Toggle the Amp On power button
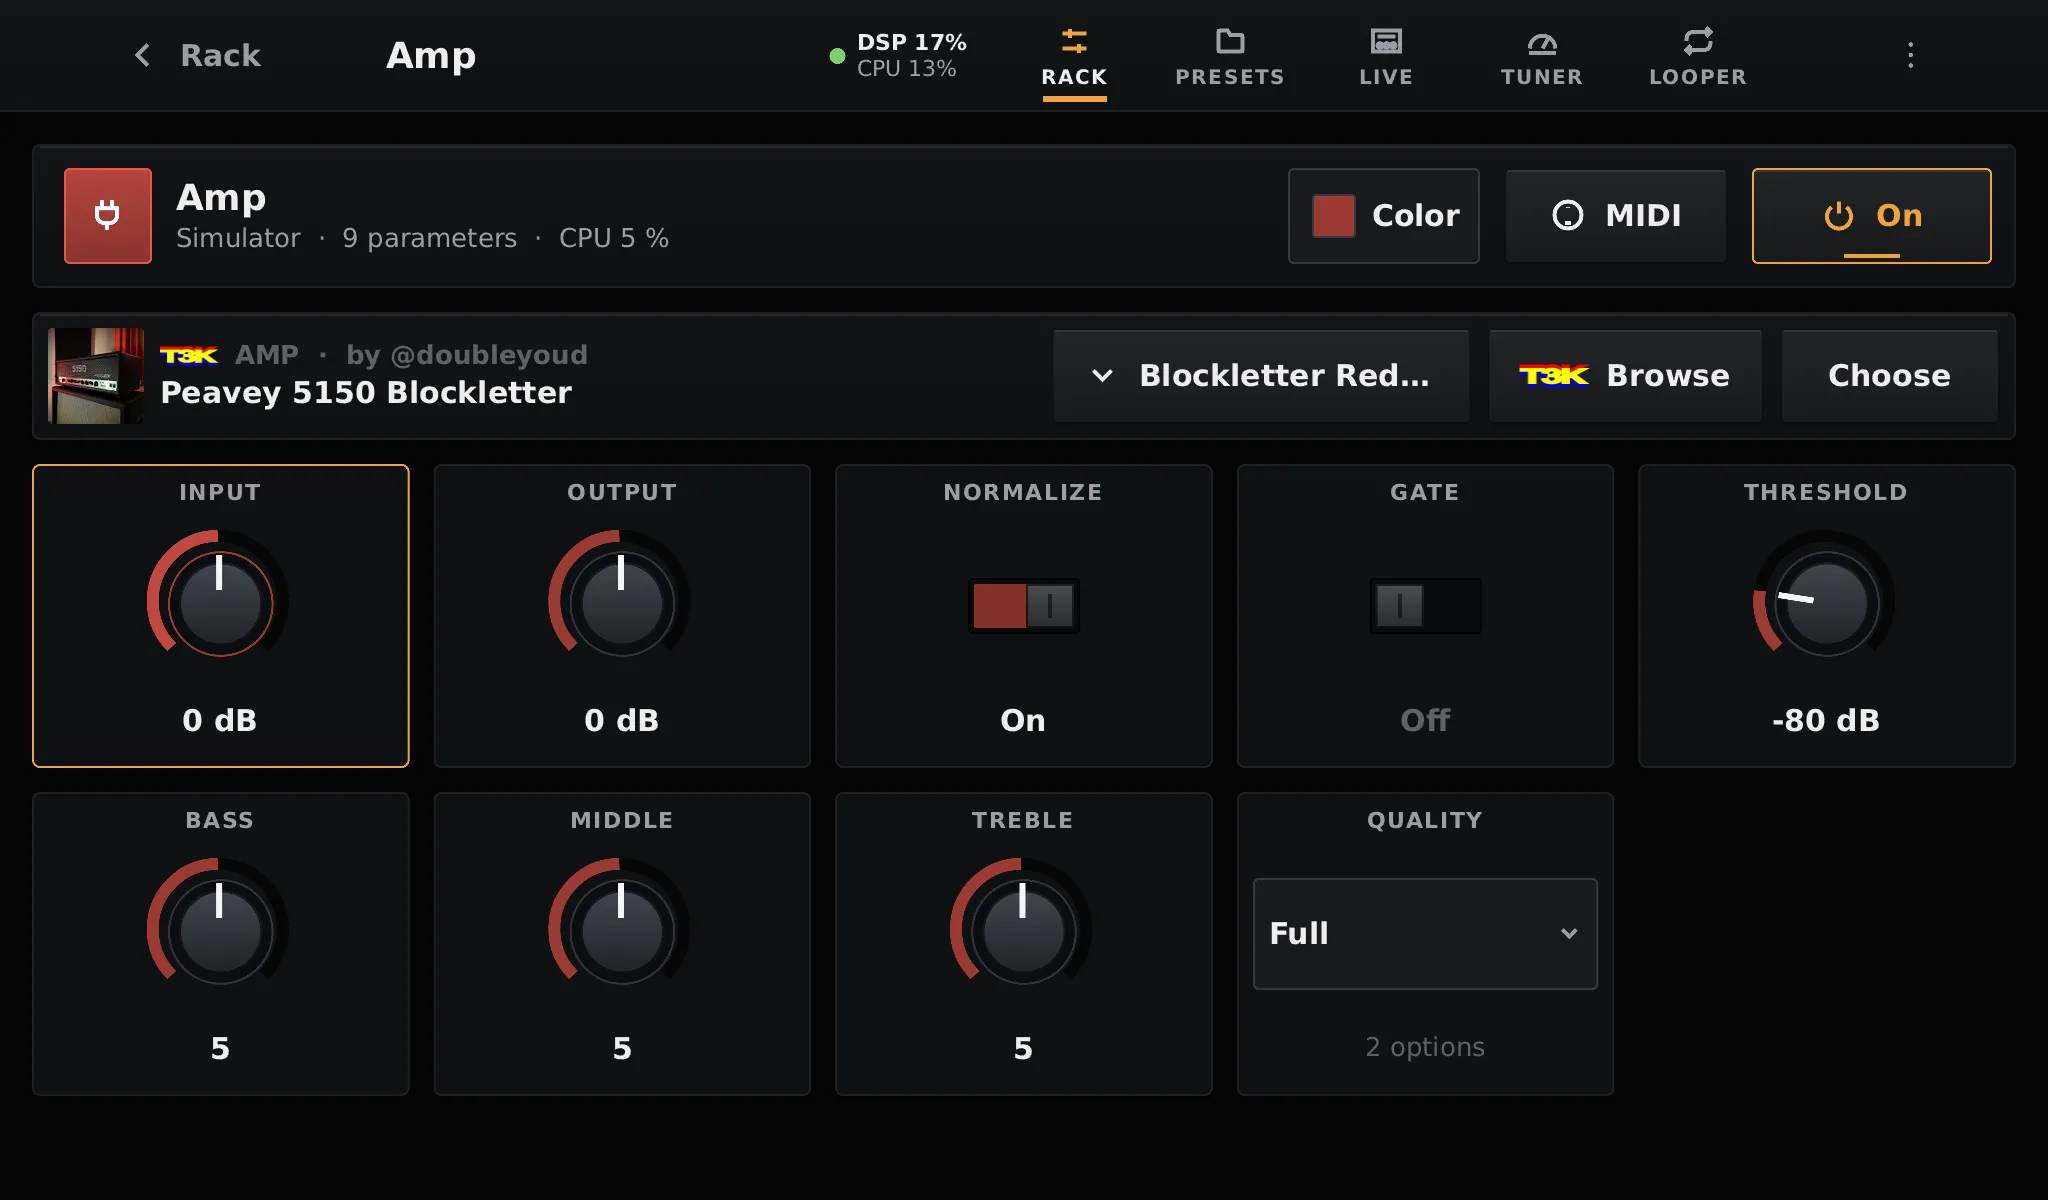 pyautogui.click(x=1872, y=216)
